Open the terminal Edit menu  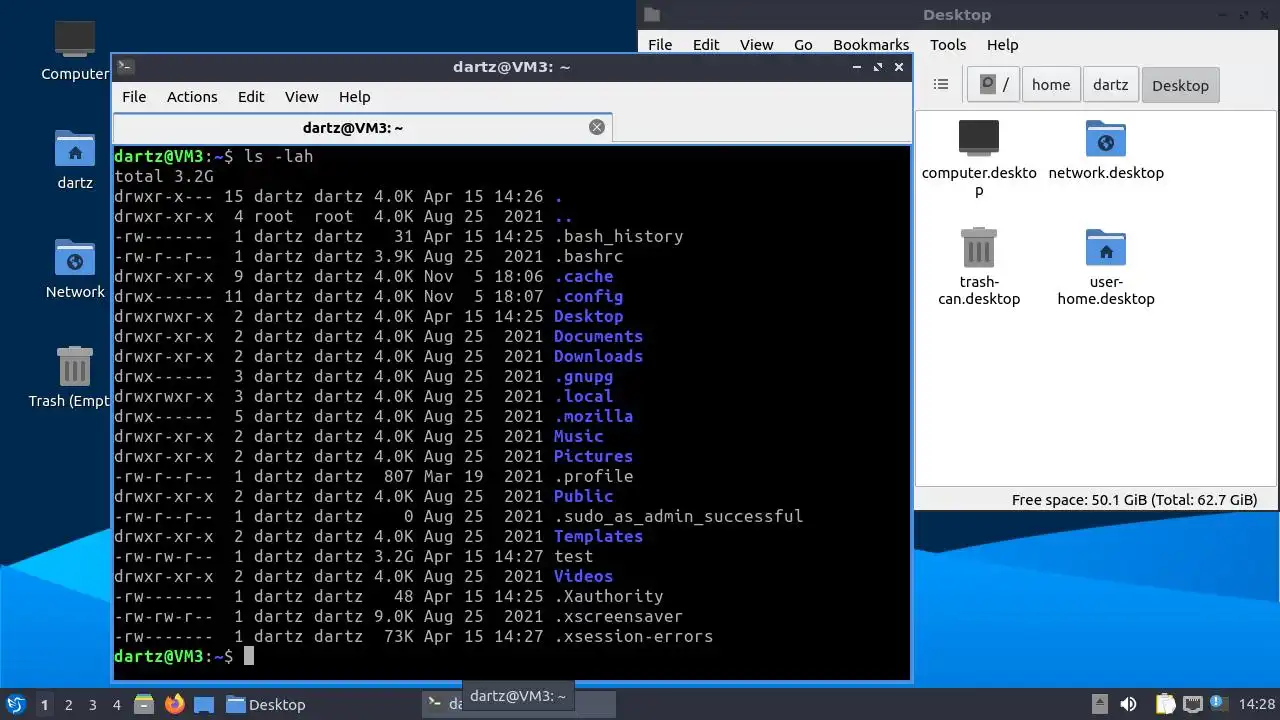(251, 97)
